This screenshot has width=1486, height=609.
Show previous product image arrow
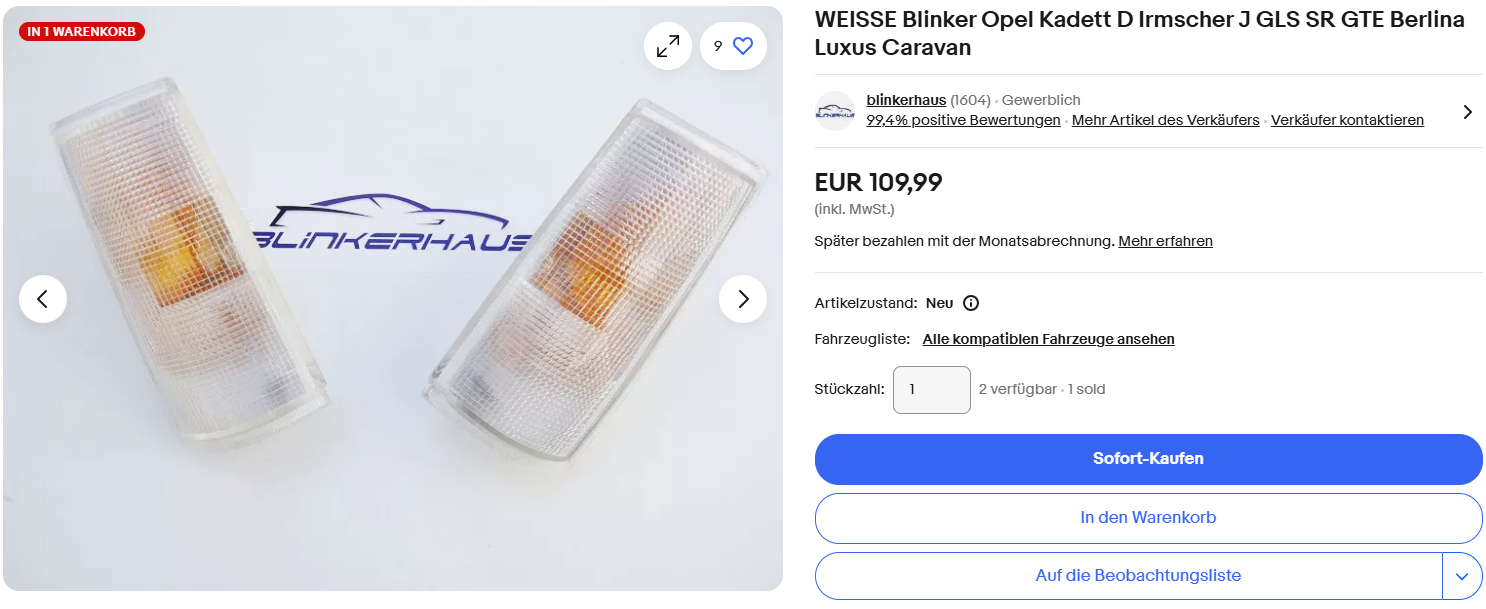(43, 299)
